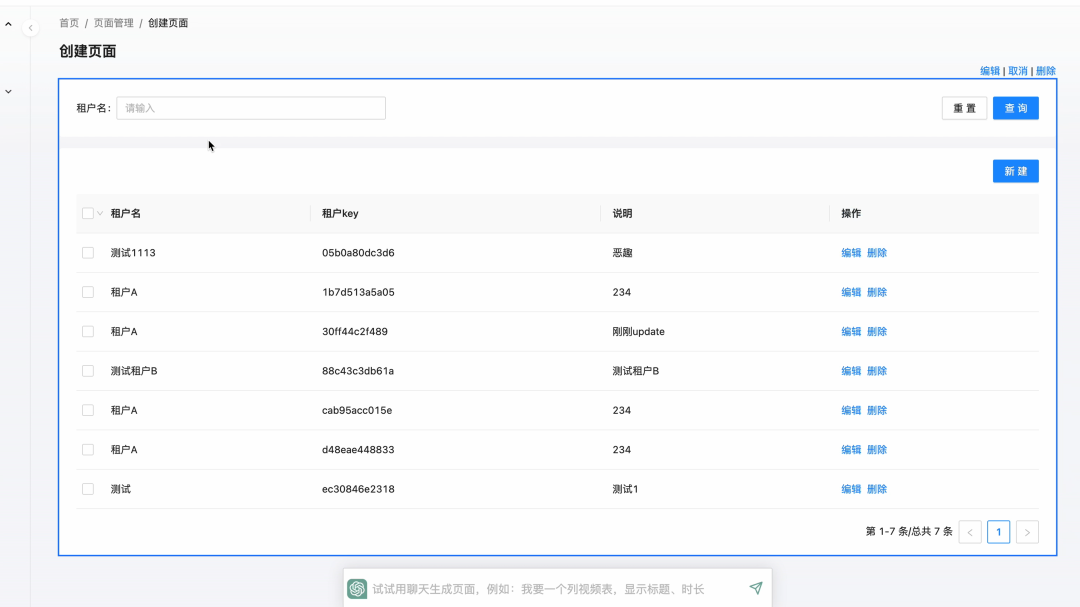Edit the row with key ec30846e2318
This screenshot has height=607, width=1080.
(851, 489)
